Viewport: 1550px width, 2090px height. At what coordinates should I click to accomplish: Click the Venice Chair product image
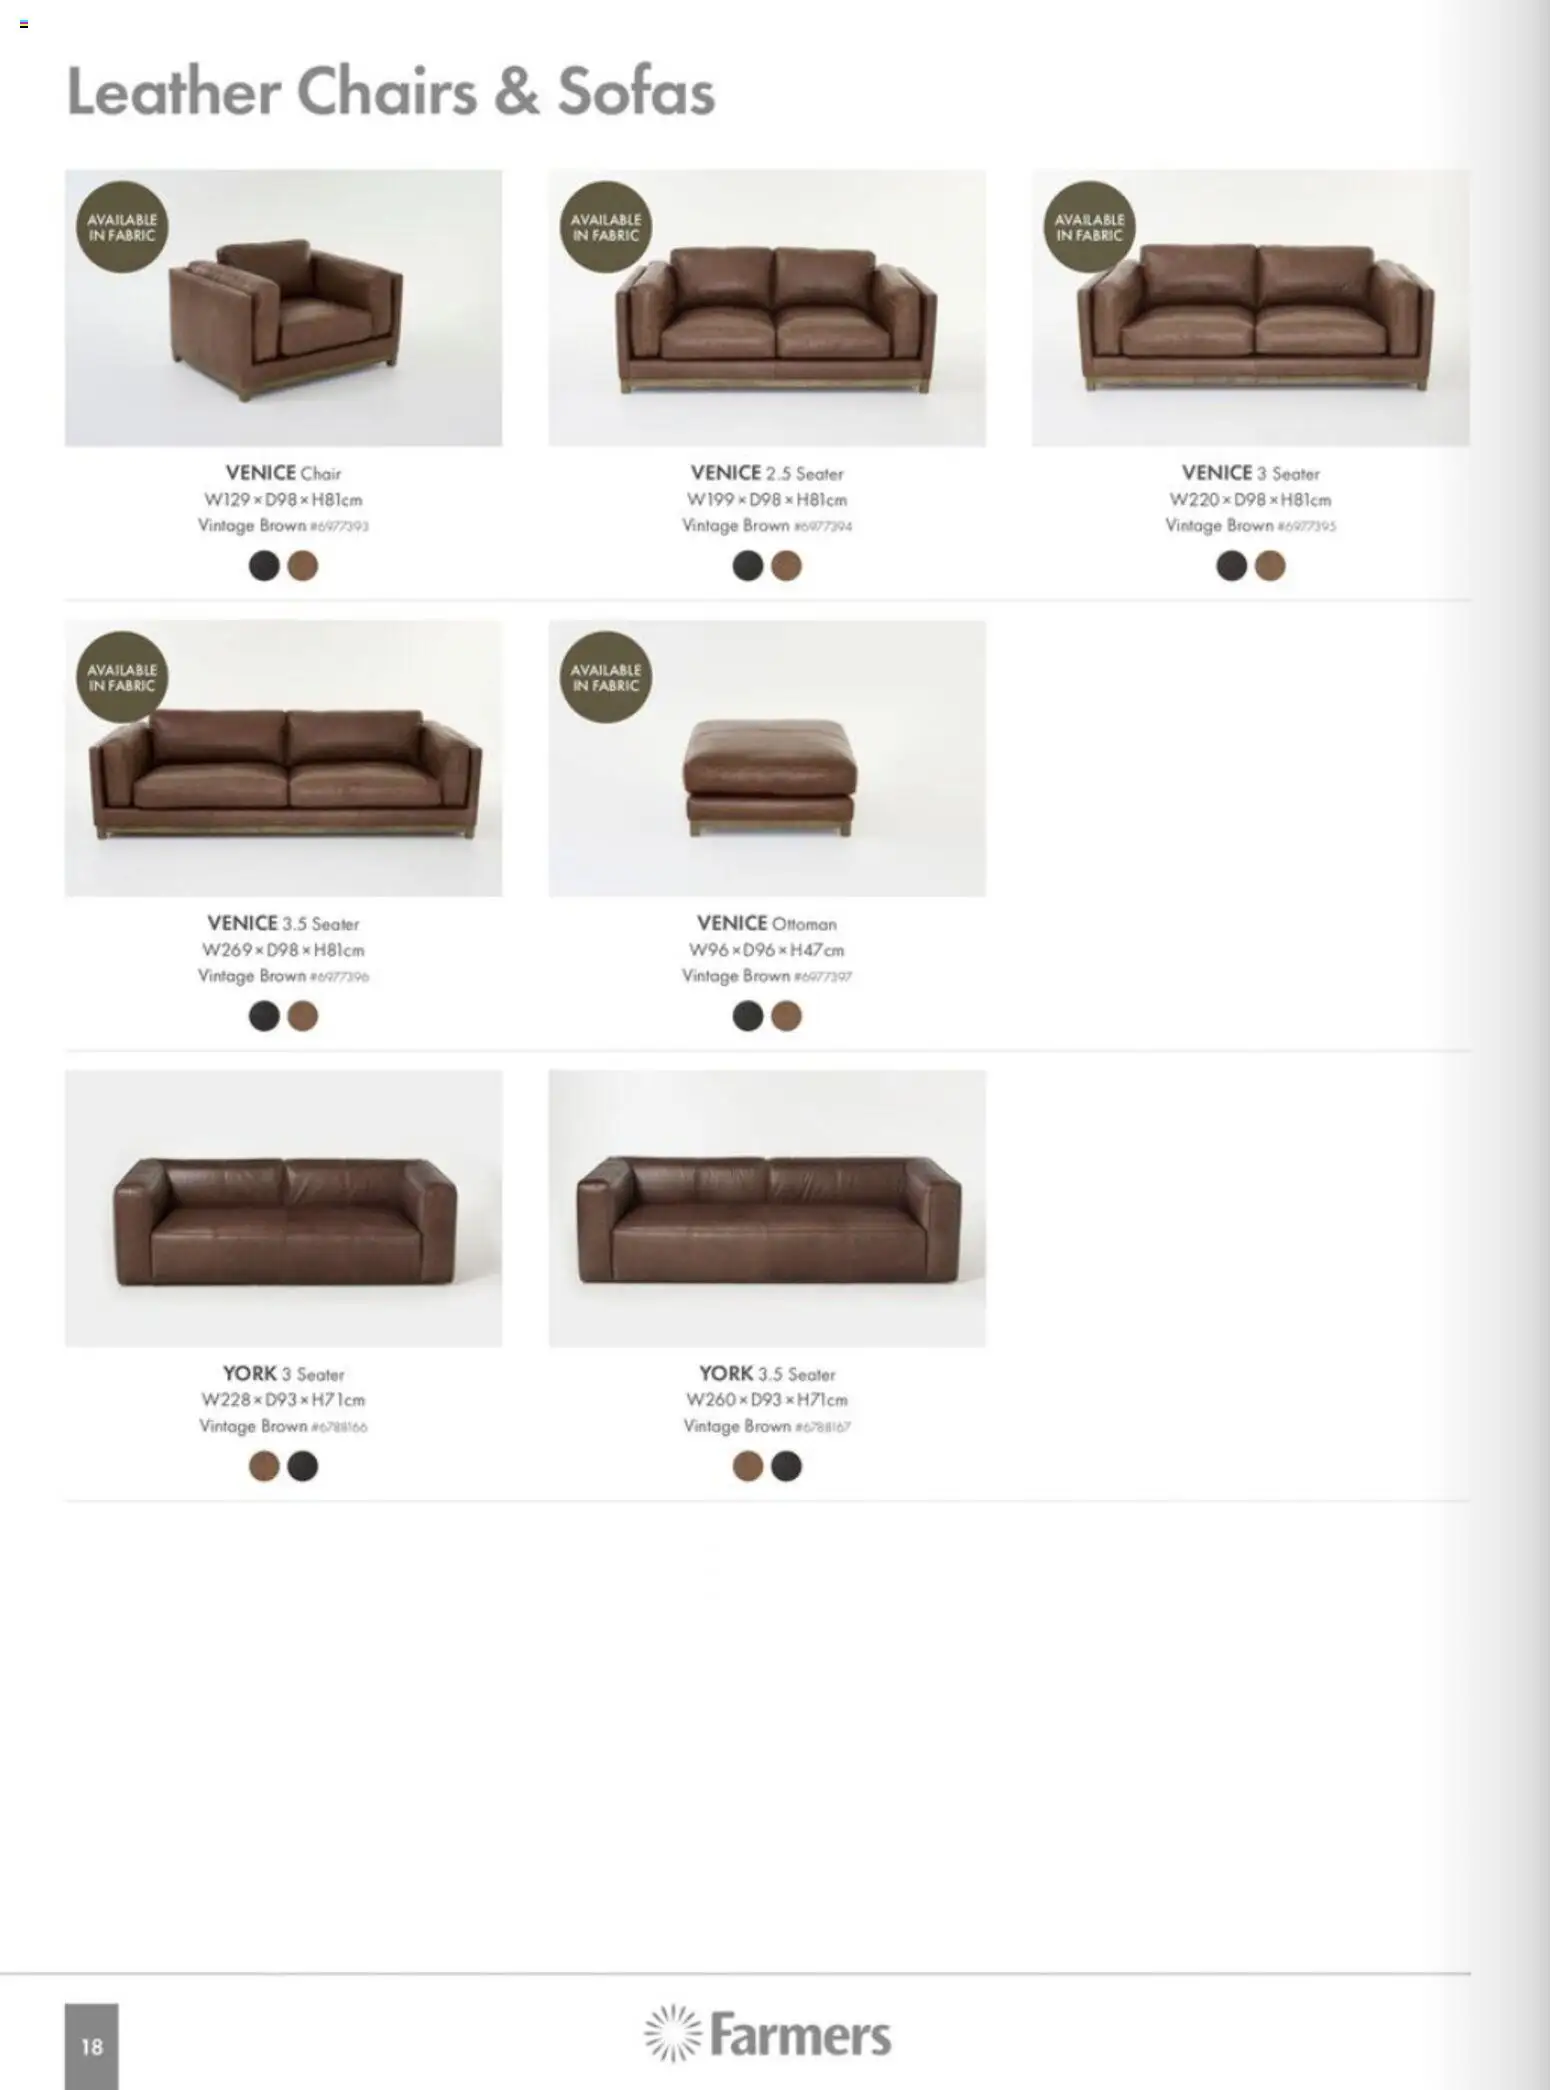[x=284, y=308]
